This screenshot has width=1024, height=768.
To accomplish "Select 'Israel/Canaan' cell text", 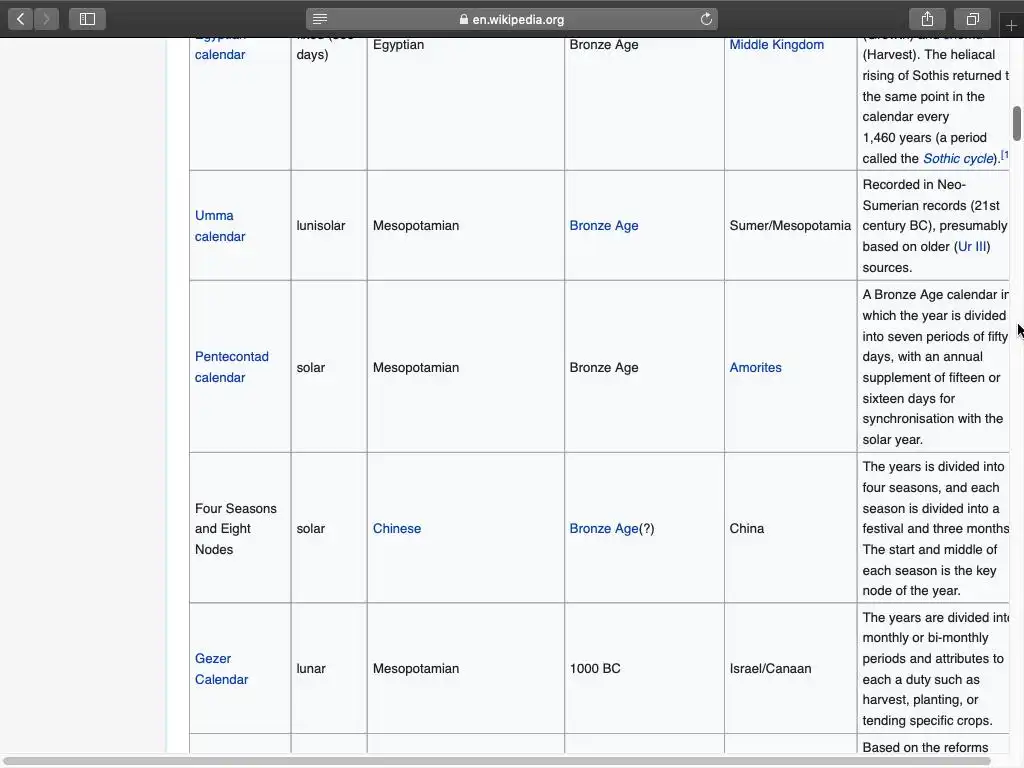I will coord(771,669).
